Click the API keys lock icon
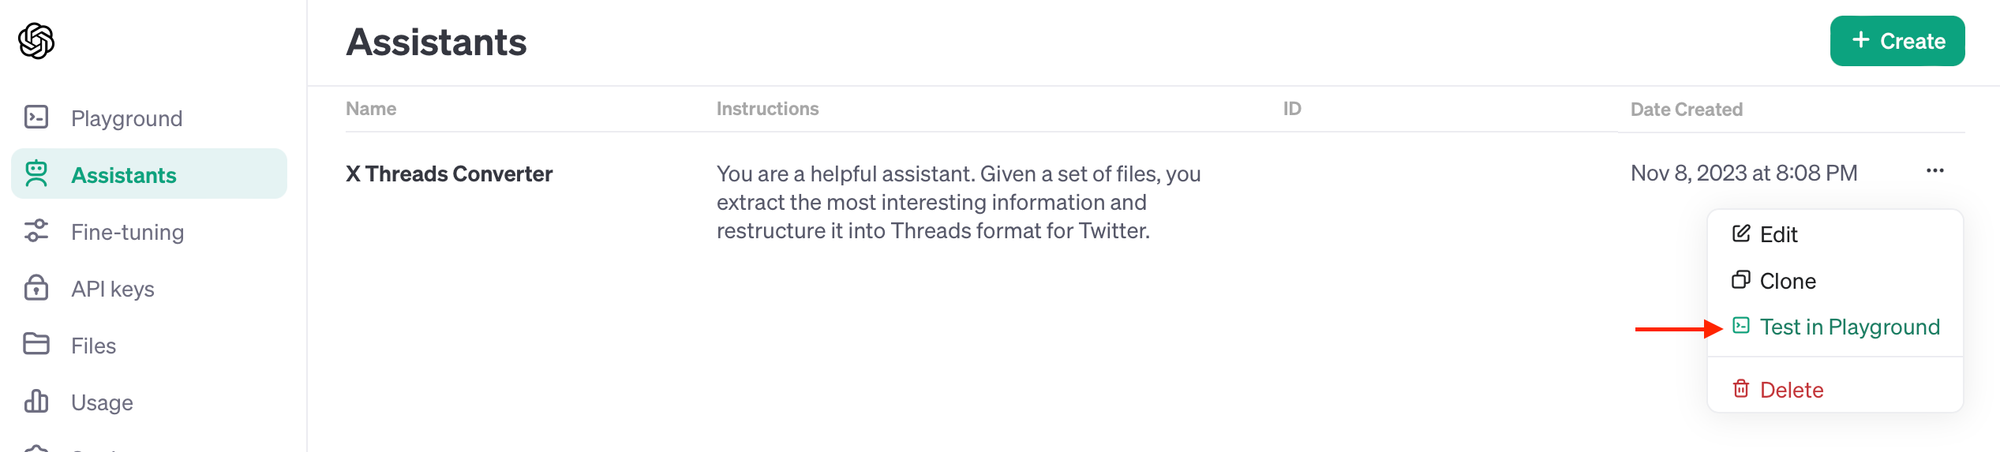2000x452 pixels. tap(37, 288)
